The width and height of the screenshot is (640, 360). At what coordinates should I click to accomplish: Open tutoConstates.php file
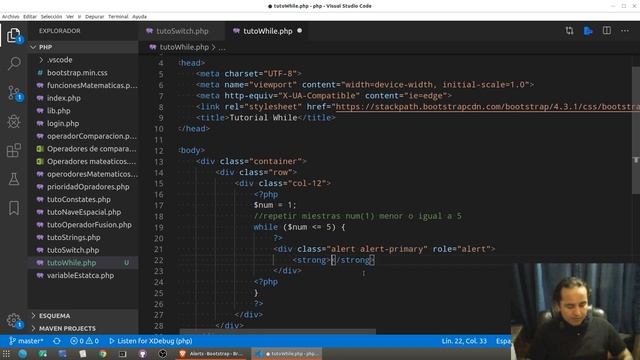coord(83,199)
